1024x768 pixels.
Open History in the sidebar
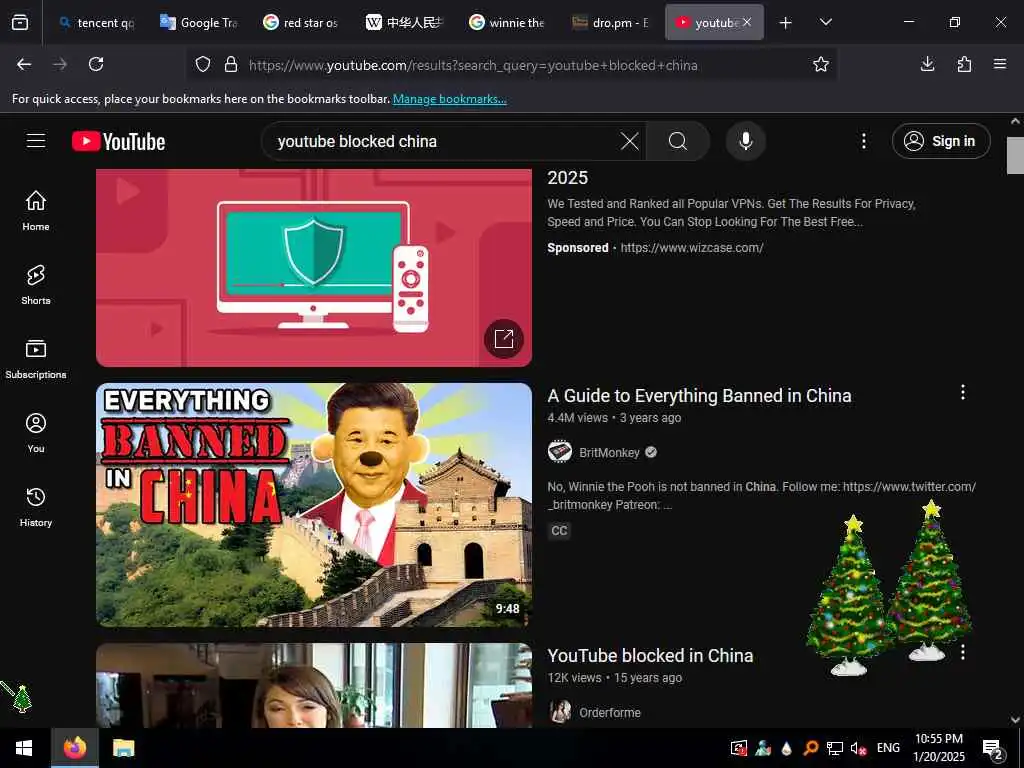click(36, 507)
